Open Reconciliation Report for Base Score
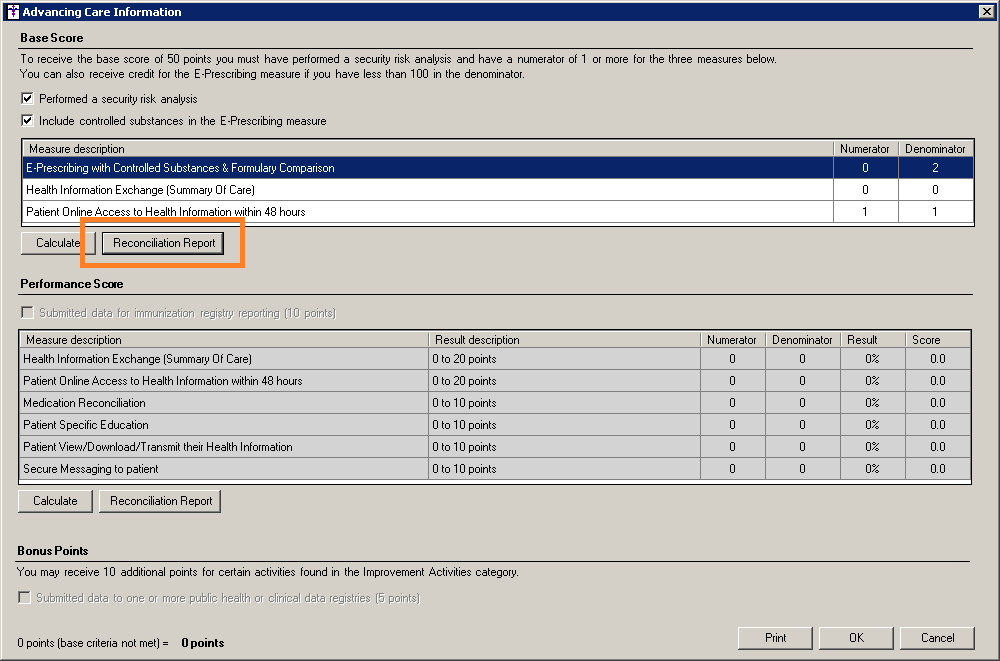 pos(163,243)
